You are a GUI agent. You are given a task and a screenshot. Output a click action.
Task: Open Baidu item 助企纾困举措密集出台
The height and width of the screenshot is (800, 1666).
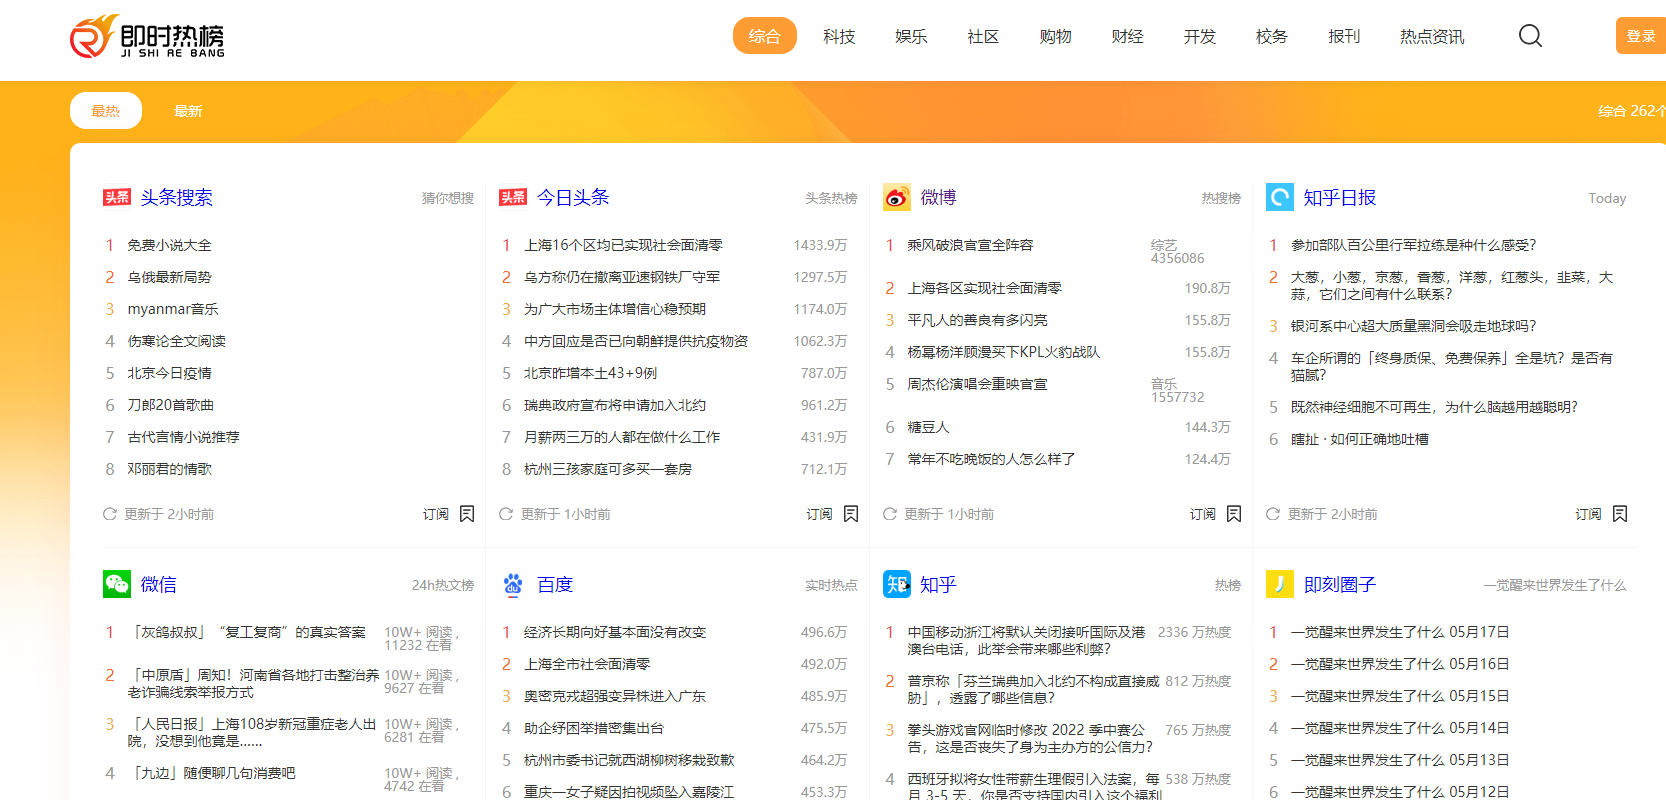[594, 728]
